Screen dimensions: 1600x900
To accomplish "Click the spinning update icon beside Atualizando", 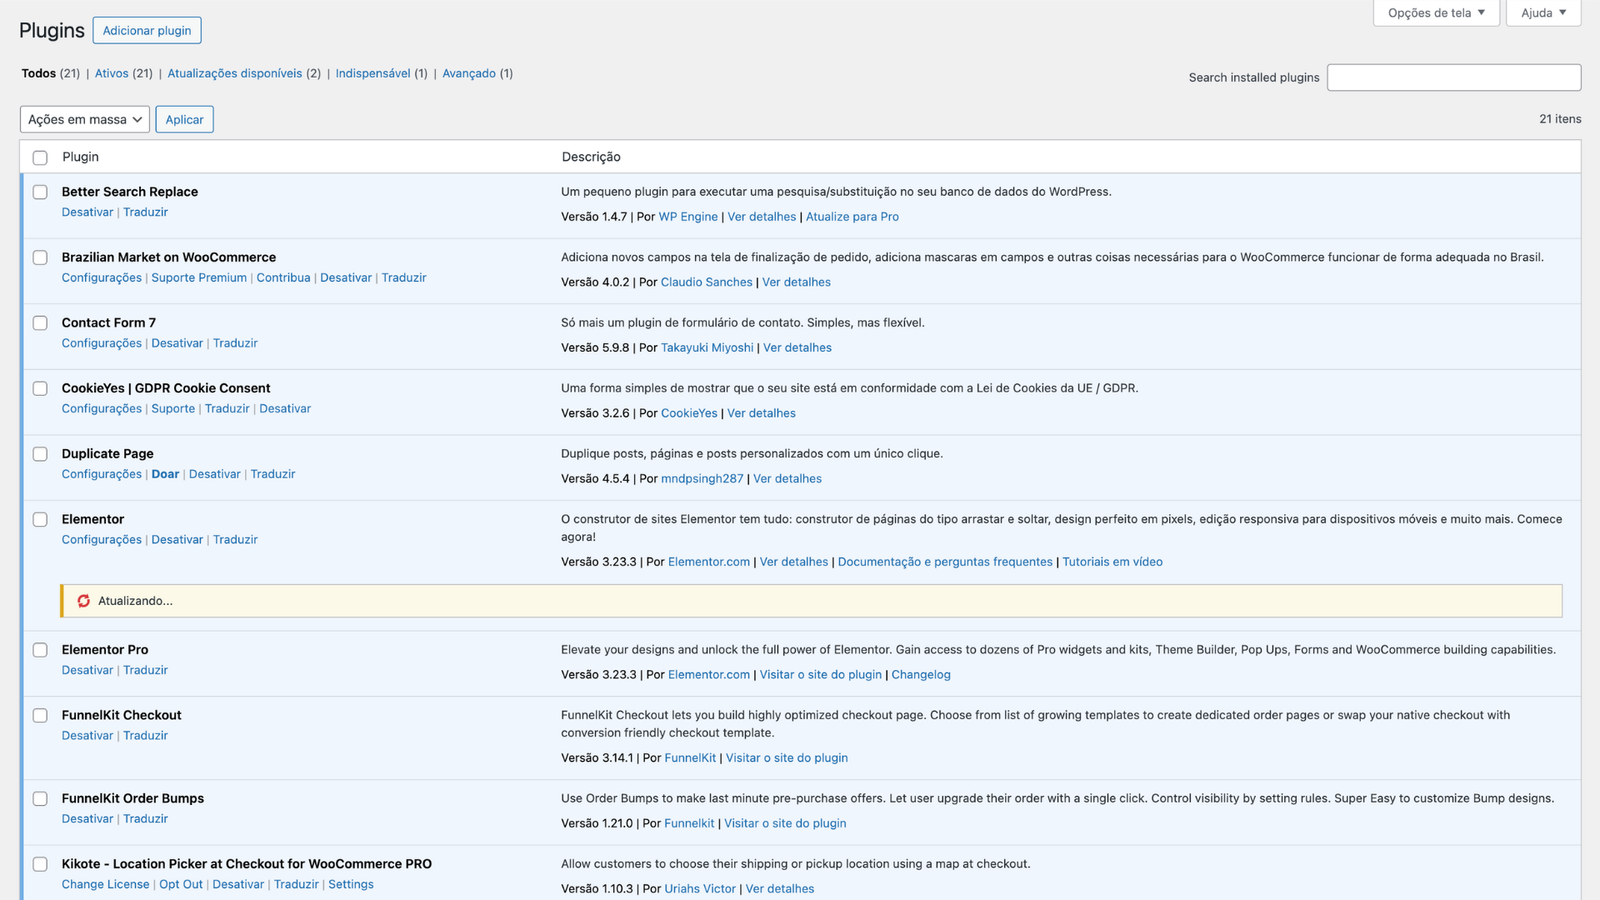I will tap(84, 601).
